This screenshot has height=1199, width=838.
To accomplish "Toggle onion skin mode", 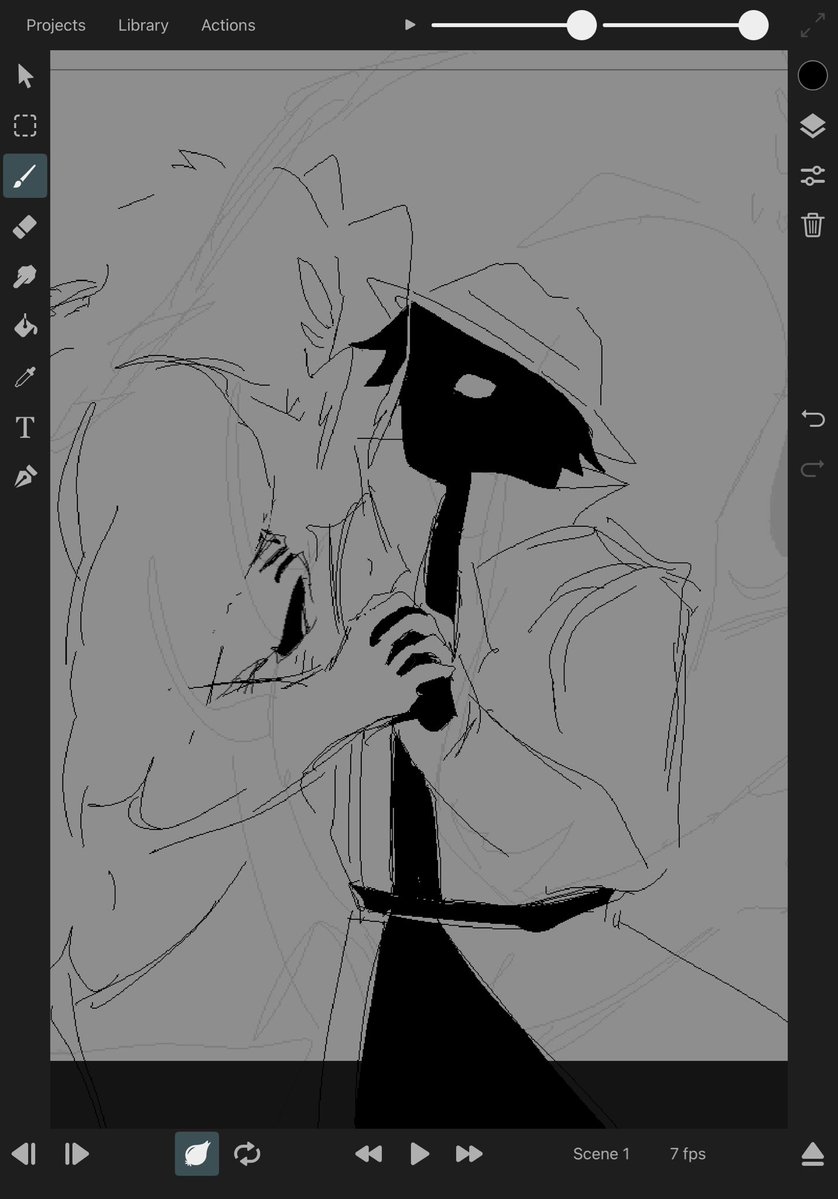I will (x=197, y=1154).
